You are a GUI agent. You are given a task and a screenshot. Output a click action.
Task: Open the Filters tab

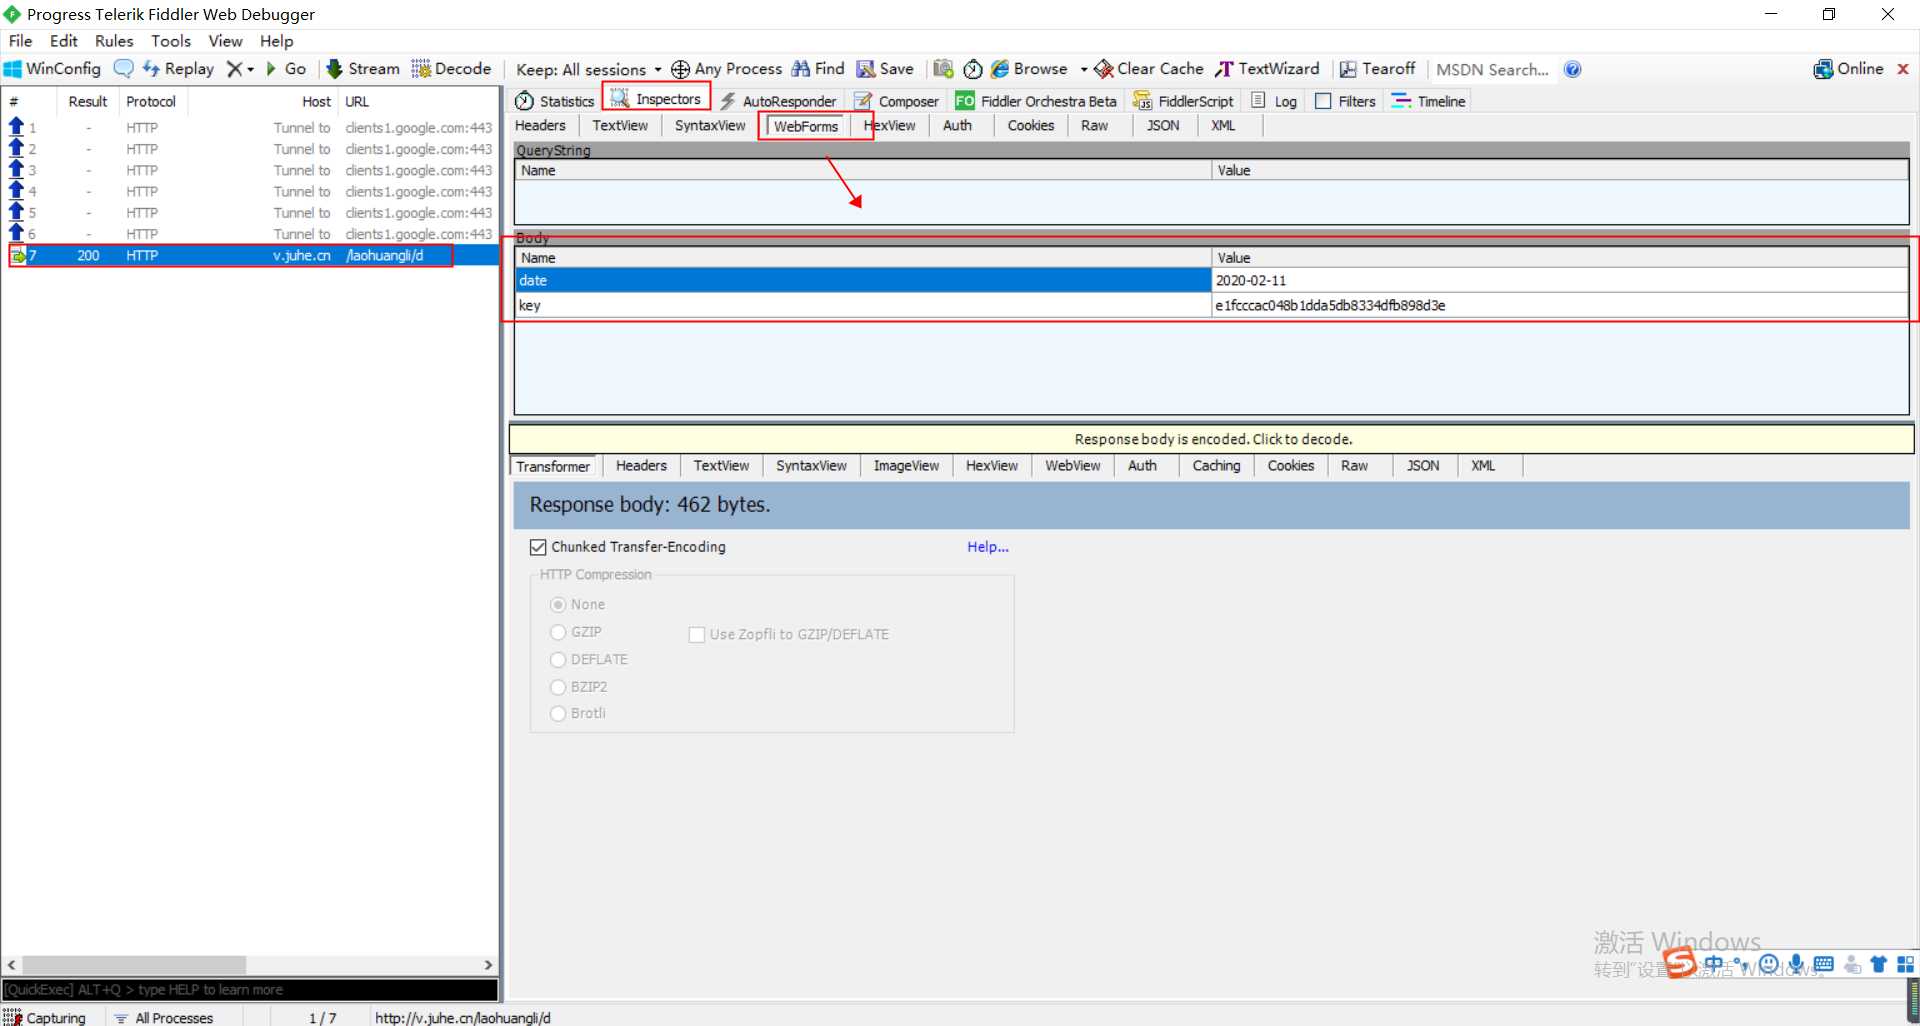coord(1346,101)
